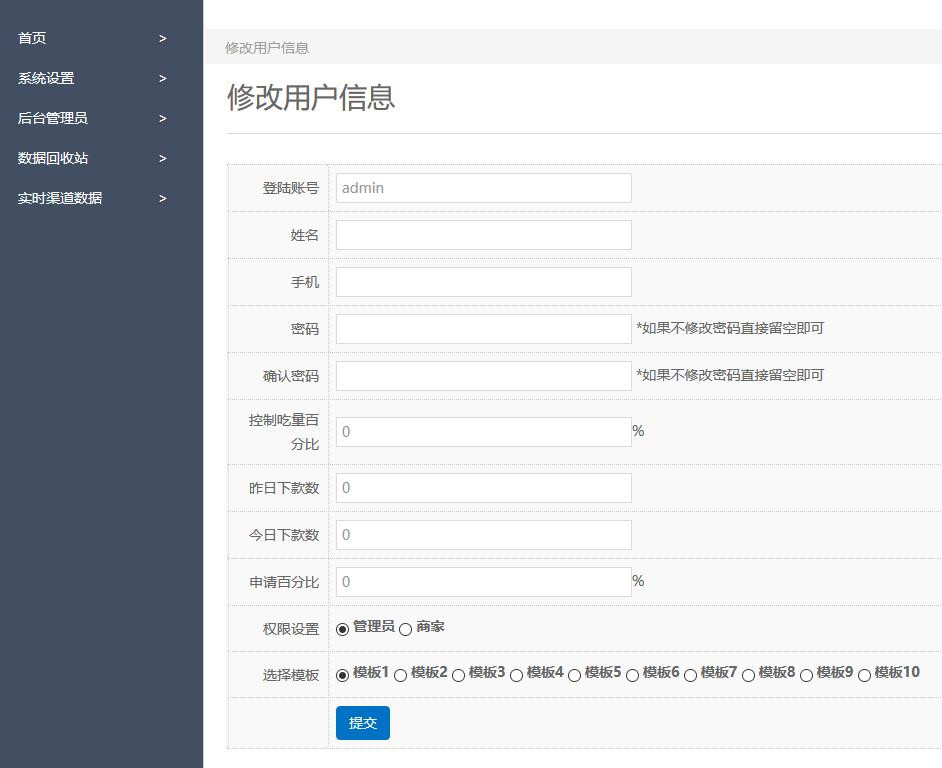Click the 今日下款数 input field
942x768 pixels.
(483, 535)
